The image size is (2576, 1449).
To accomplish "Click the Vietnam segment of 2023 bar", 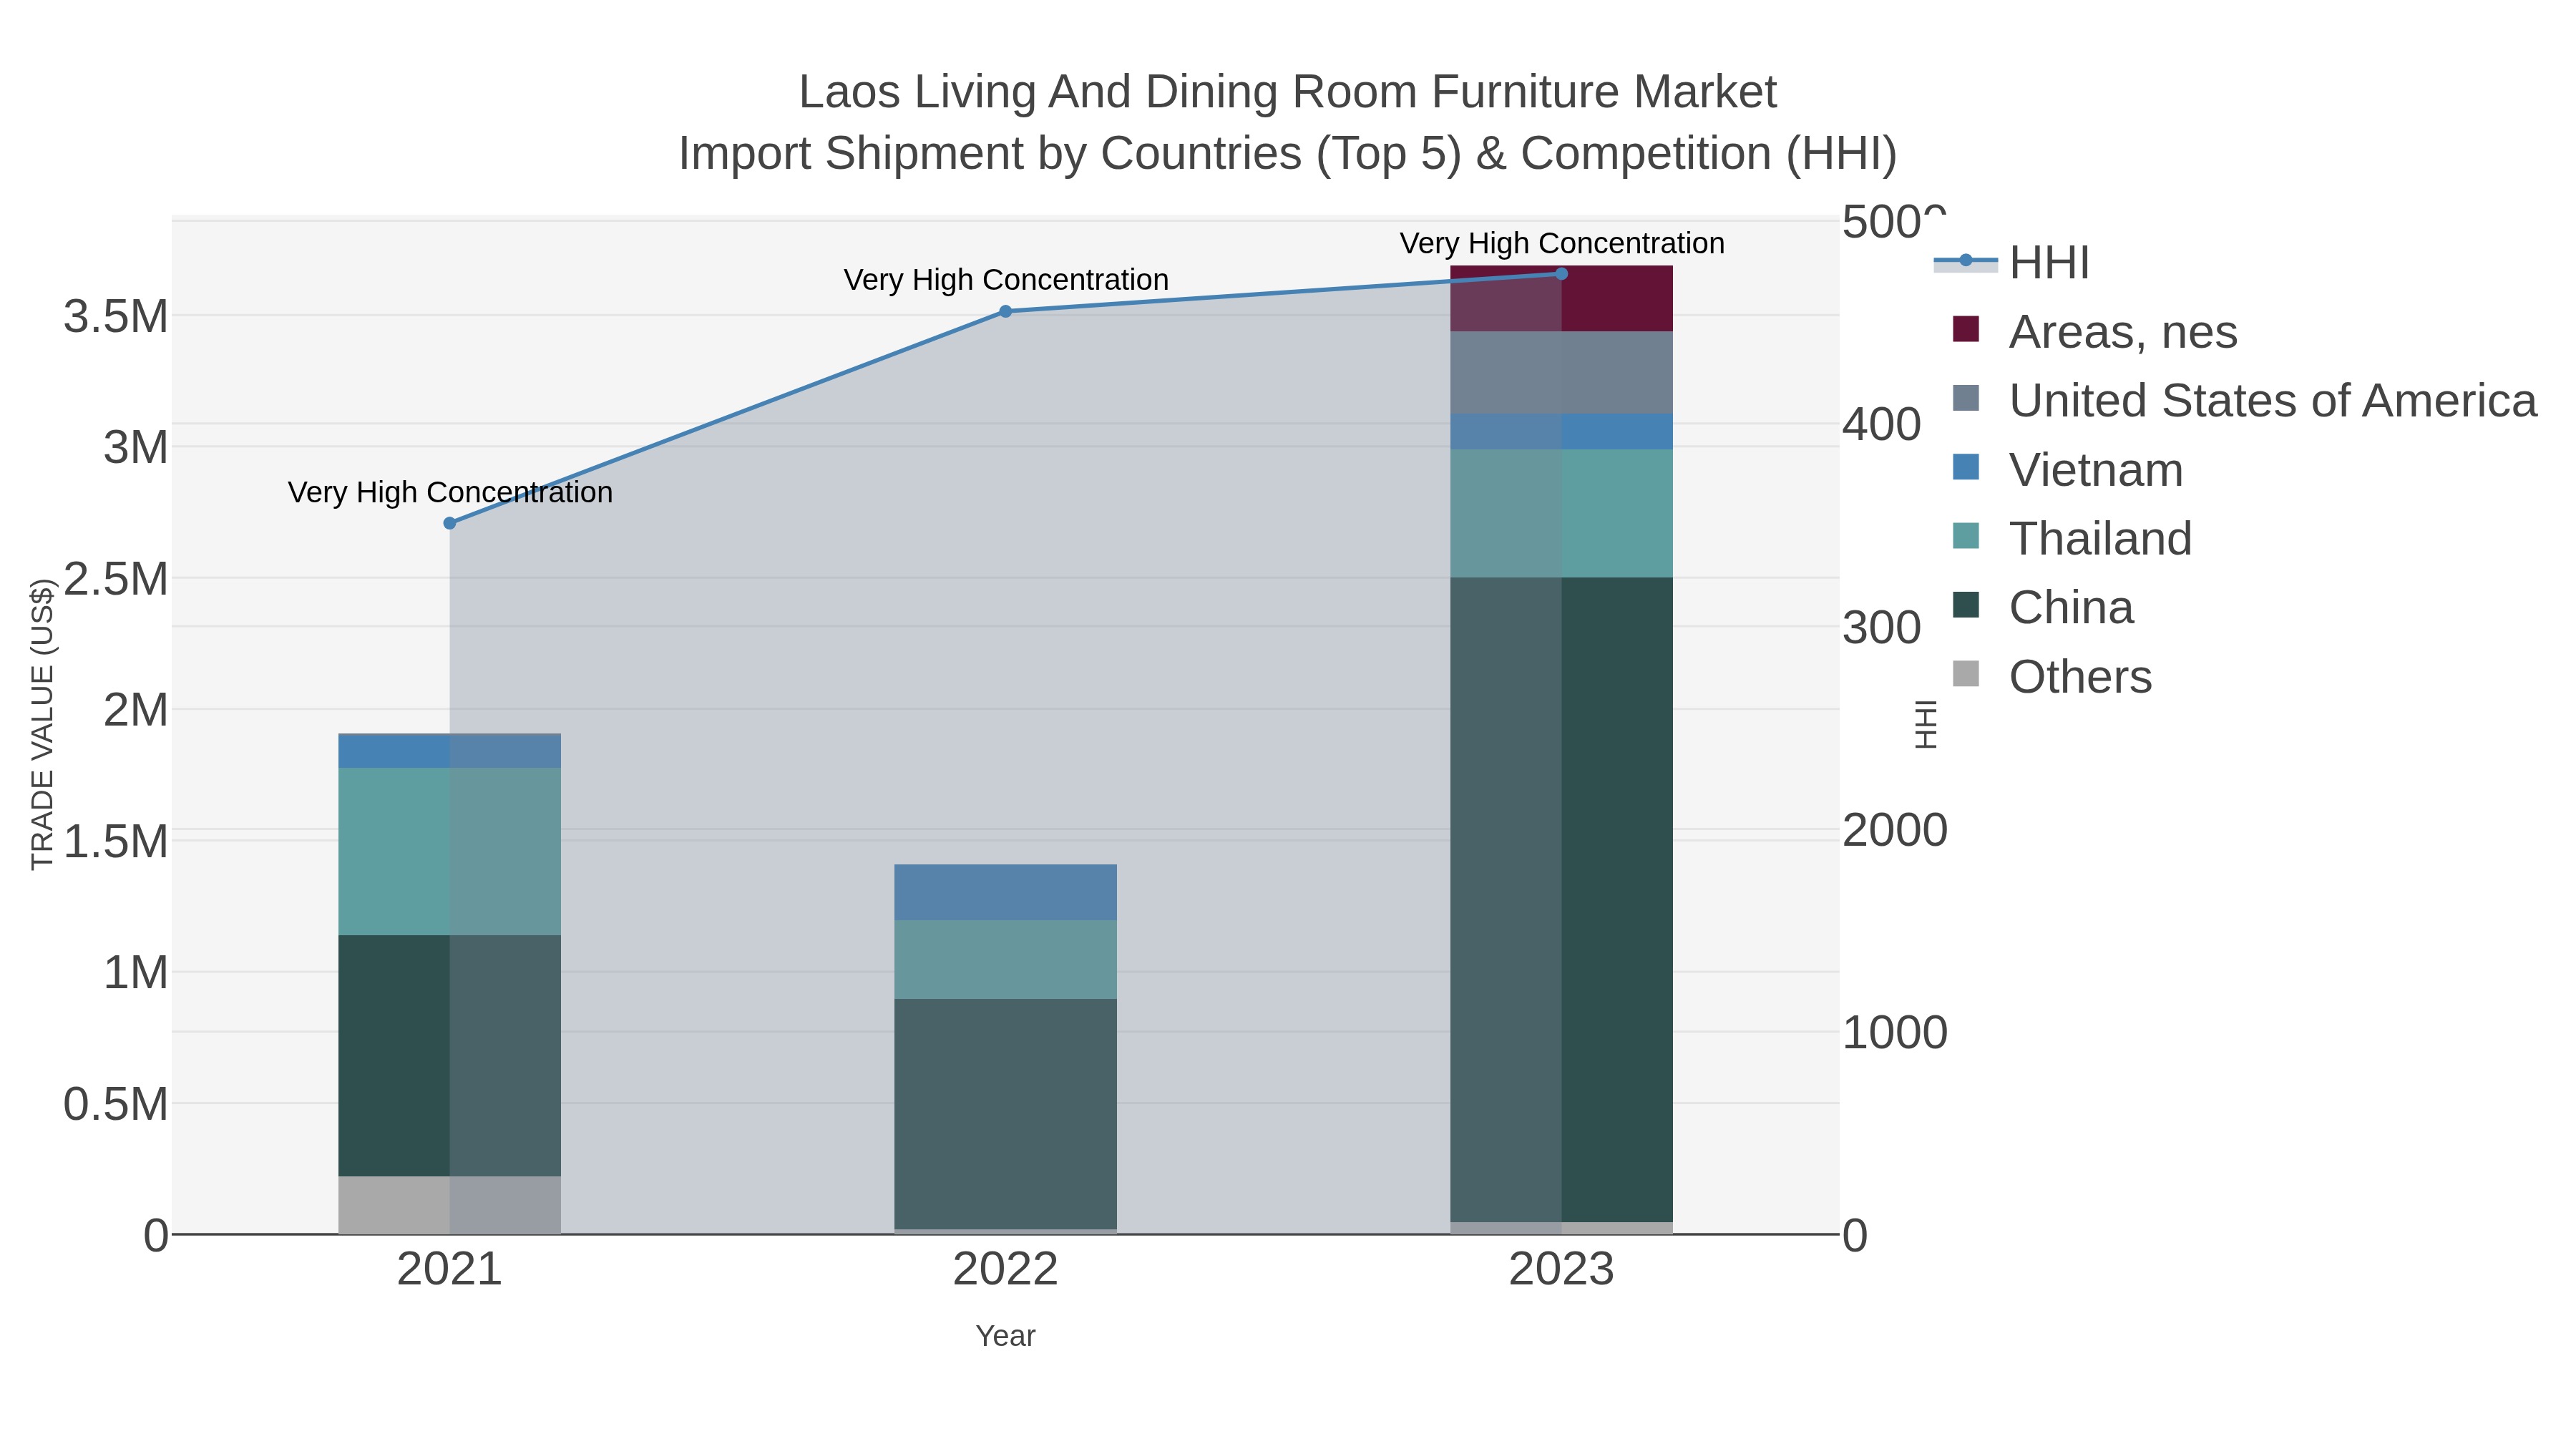I will (x=1562, y=432).
